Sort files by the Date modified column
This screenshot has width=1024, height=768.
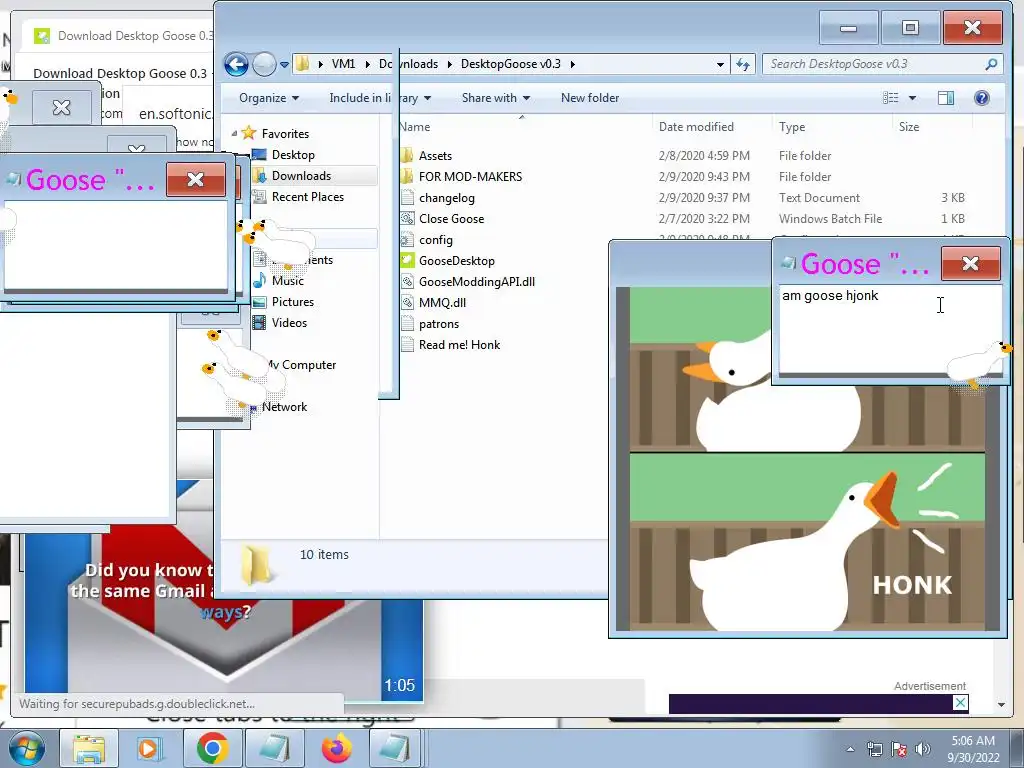[696, 127]
